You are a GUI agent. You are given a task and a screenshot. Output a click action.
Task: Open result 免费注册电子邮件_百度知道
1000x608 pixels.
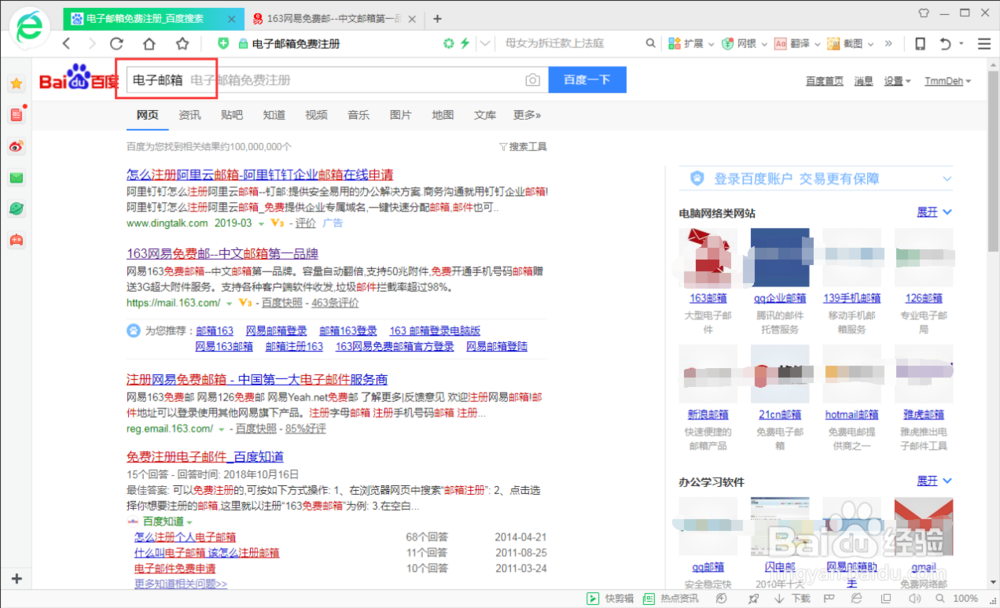point(205,457)
